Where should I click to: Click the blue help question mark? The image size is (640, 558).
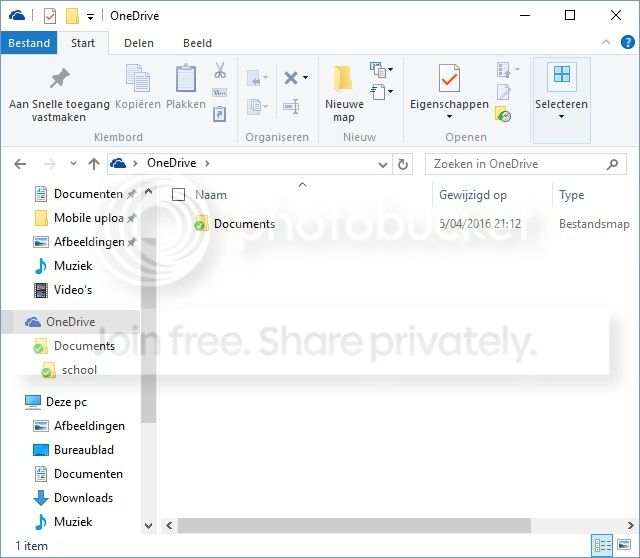(627, 42)
